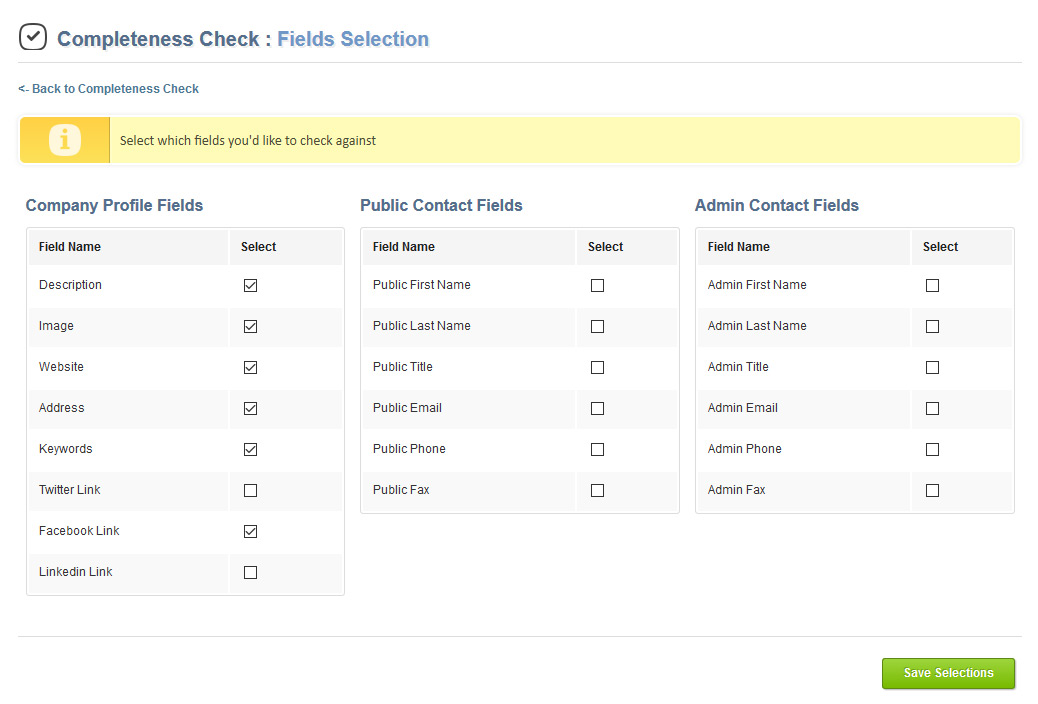Click the yellow information icon
The image size is (1038, 704).
tap(64, 139)
